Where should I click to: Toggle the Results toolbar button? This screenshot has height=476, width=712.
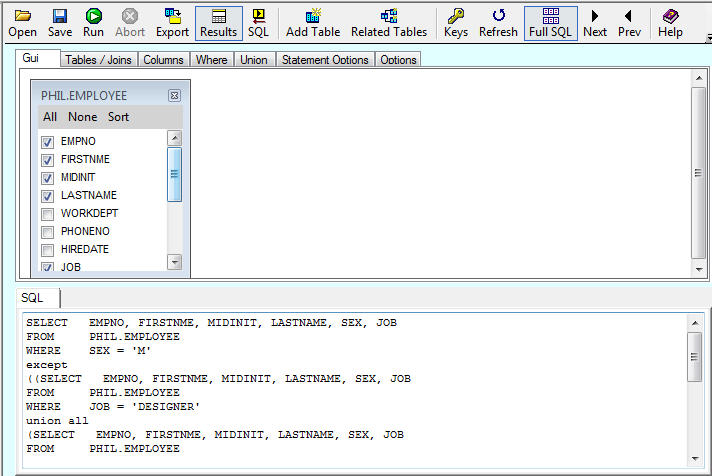(x=219, y=23)
